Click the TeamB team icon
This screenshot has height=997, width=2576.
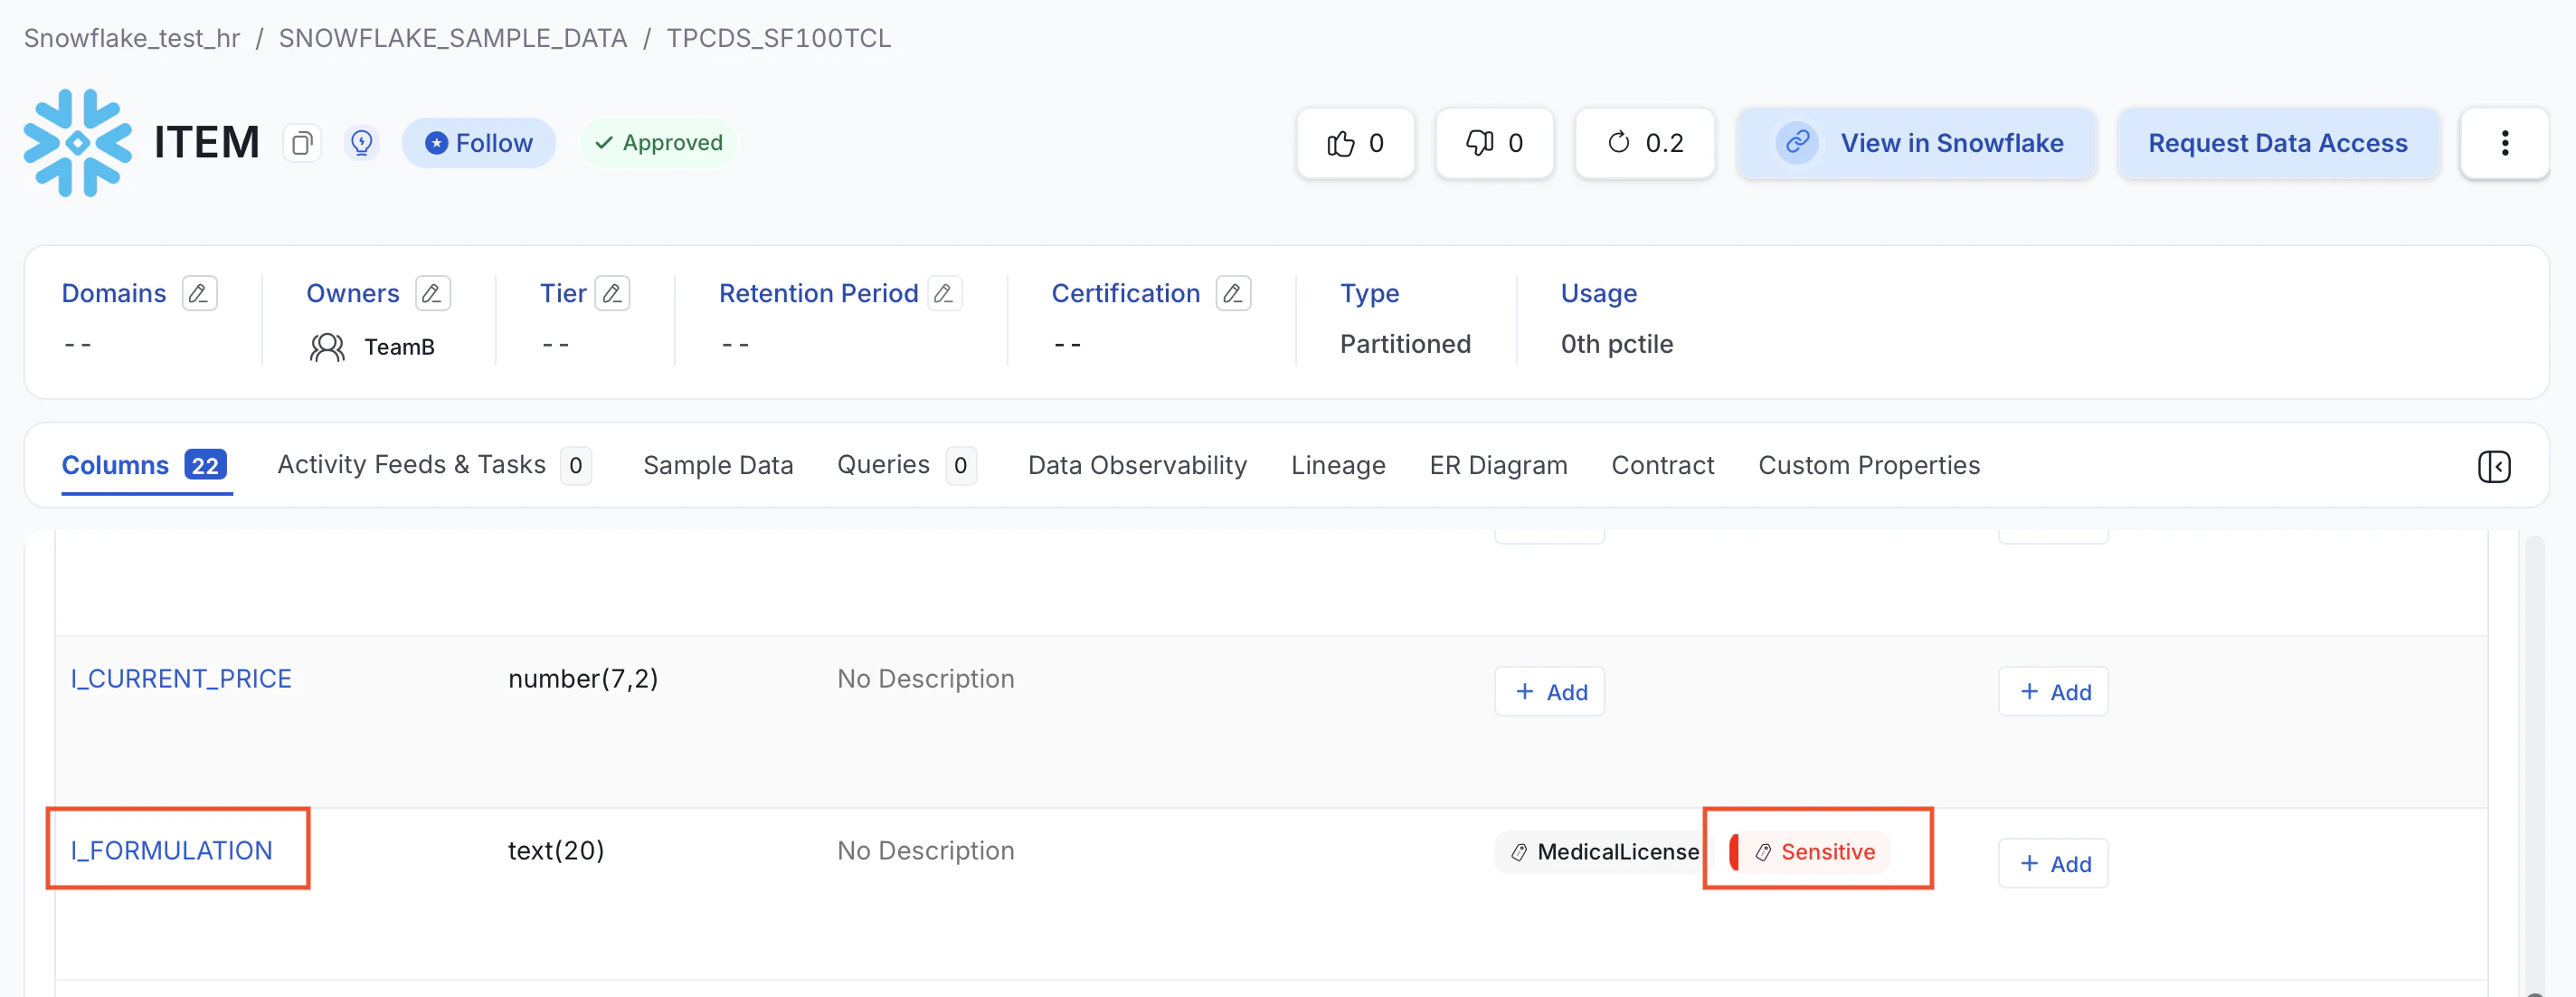pos(327,347)
